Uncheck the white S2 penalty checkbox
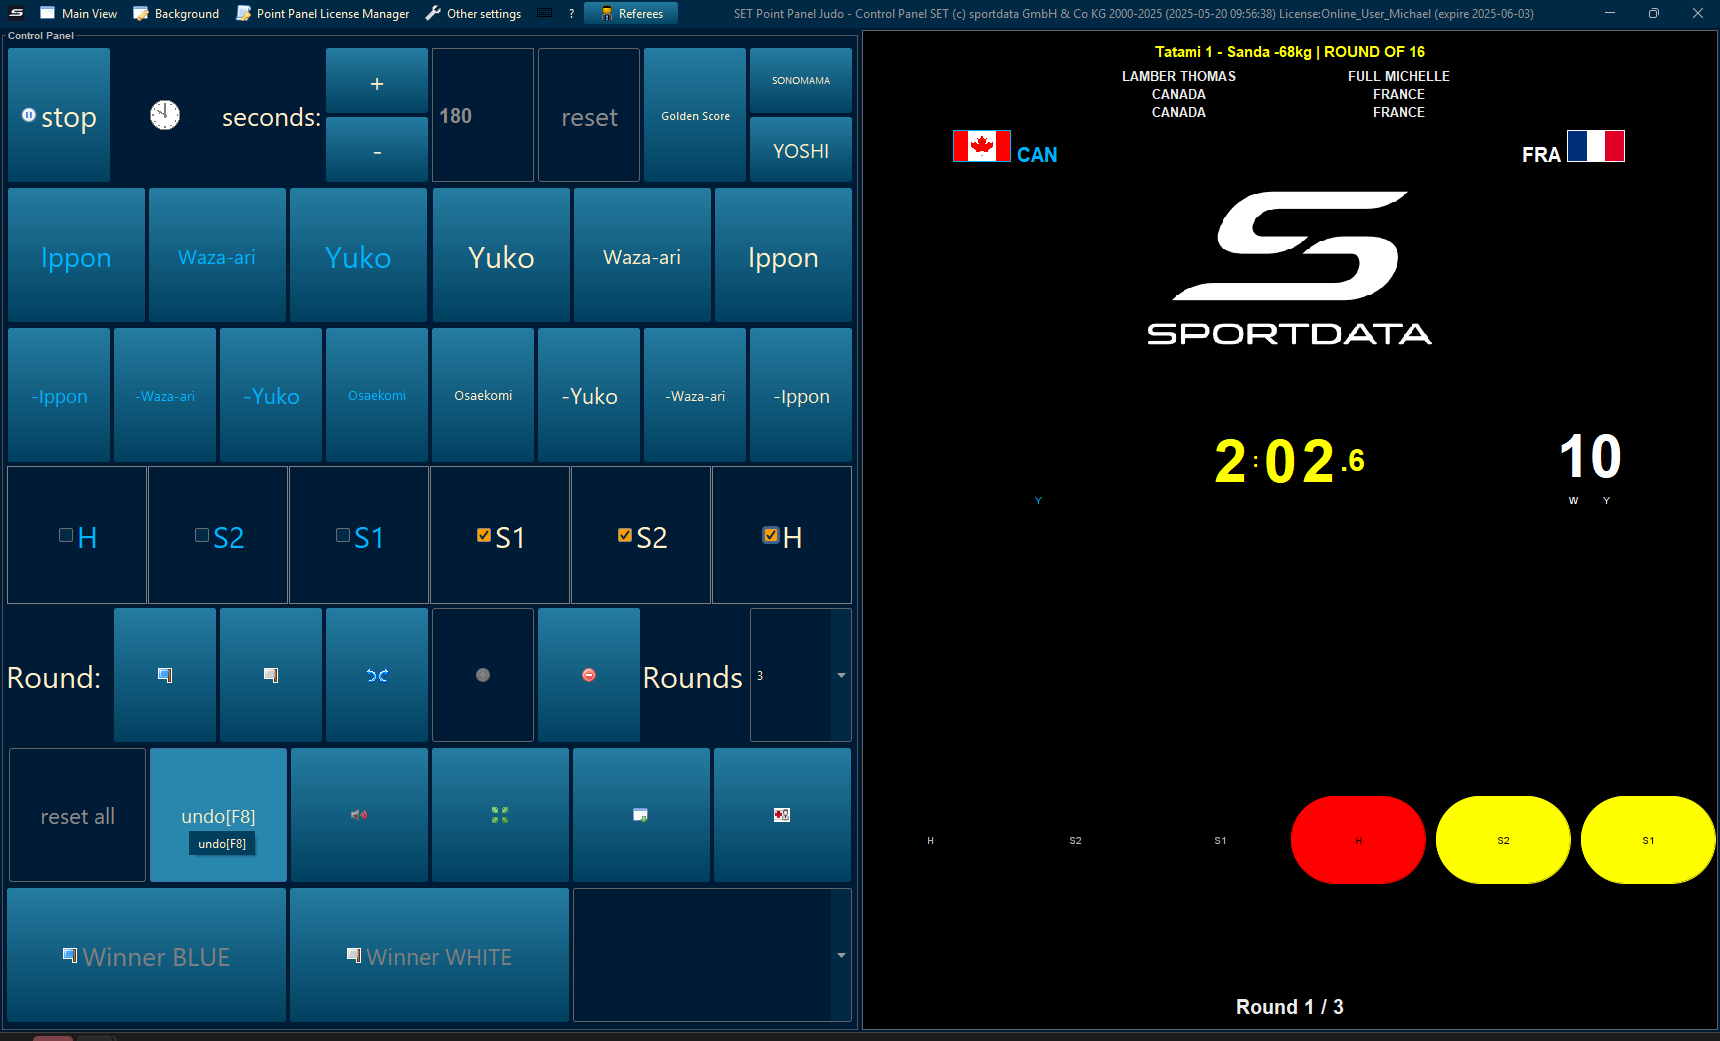This screenshot has height=1041, width=1720. point(625,536)
